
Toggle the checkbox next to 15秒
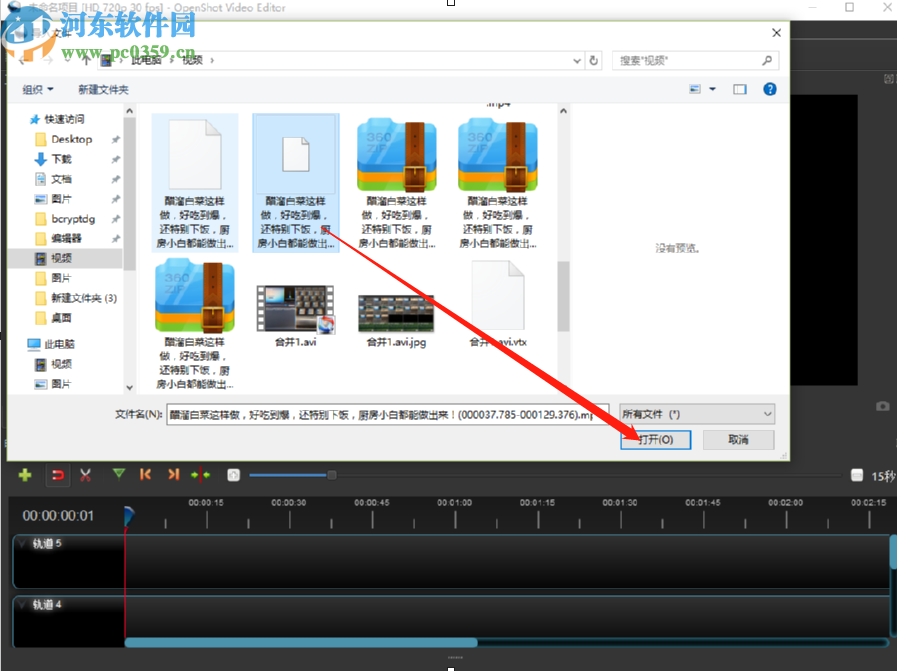pyautogui.click(x=855, y=476)
